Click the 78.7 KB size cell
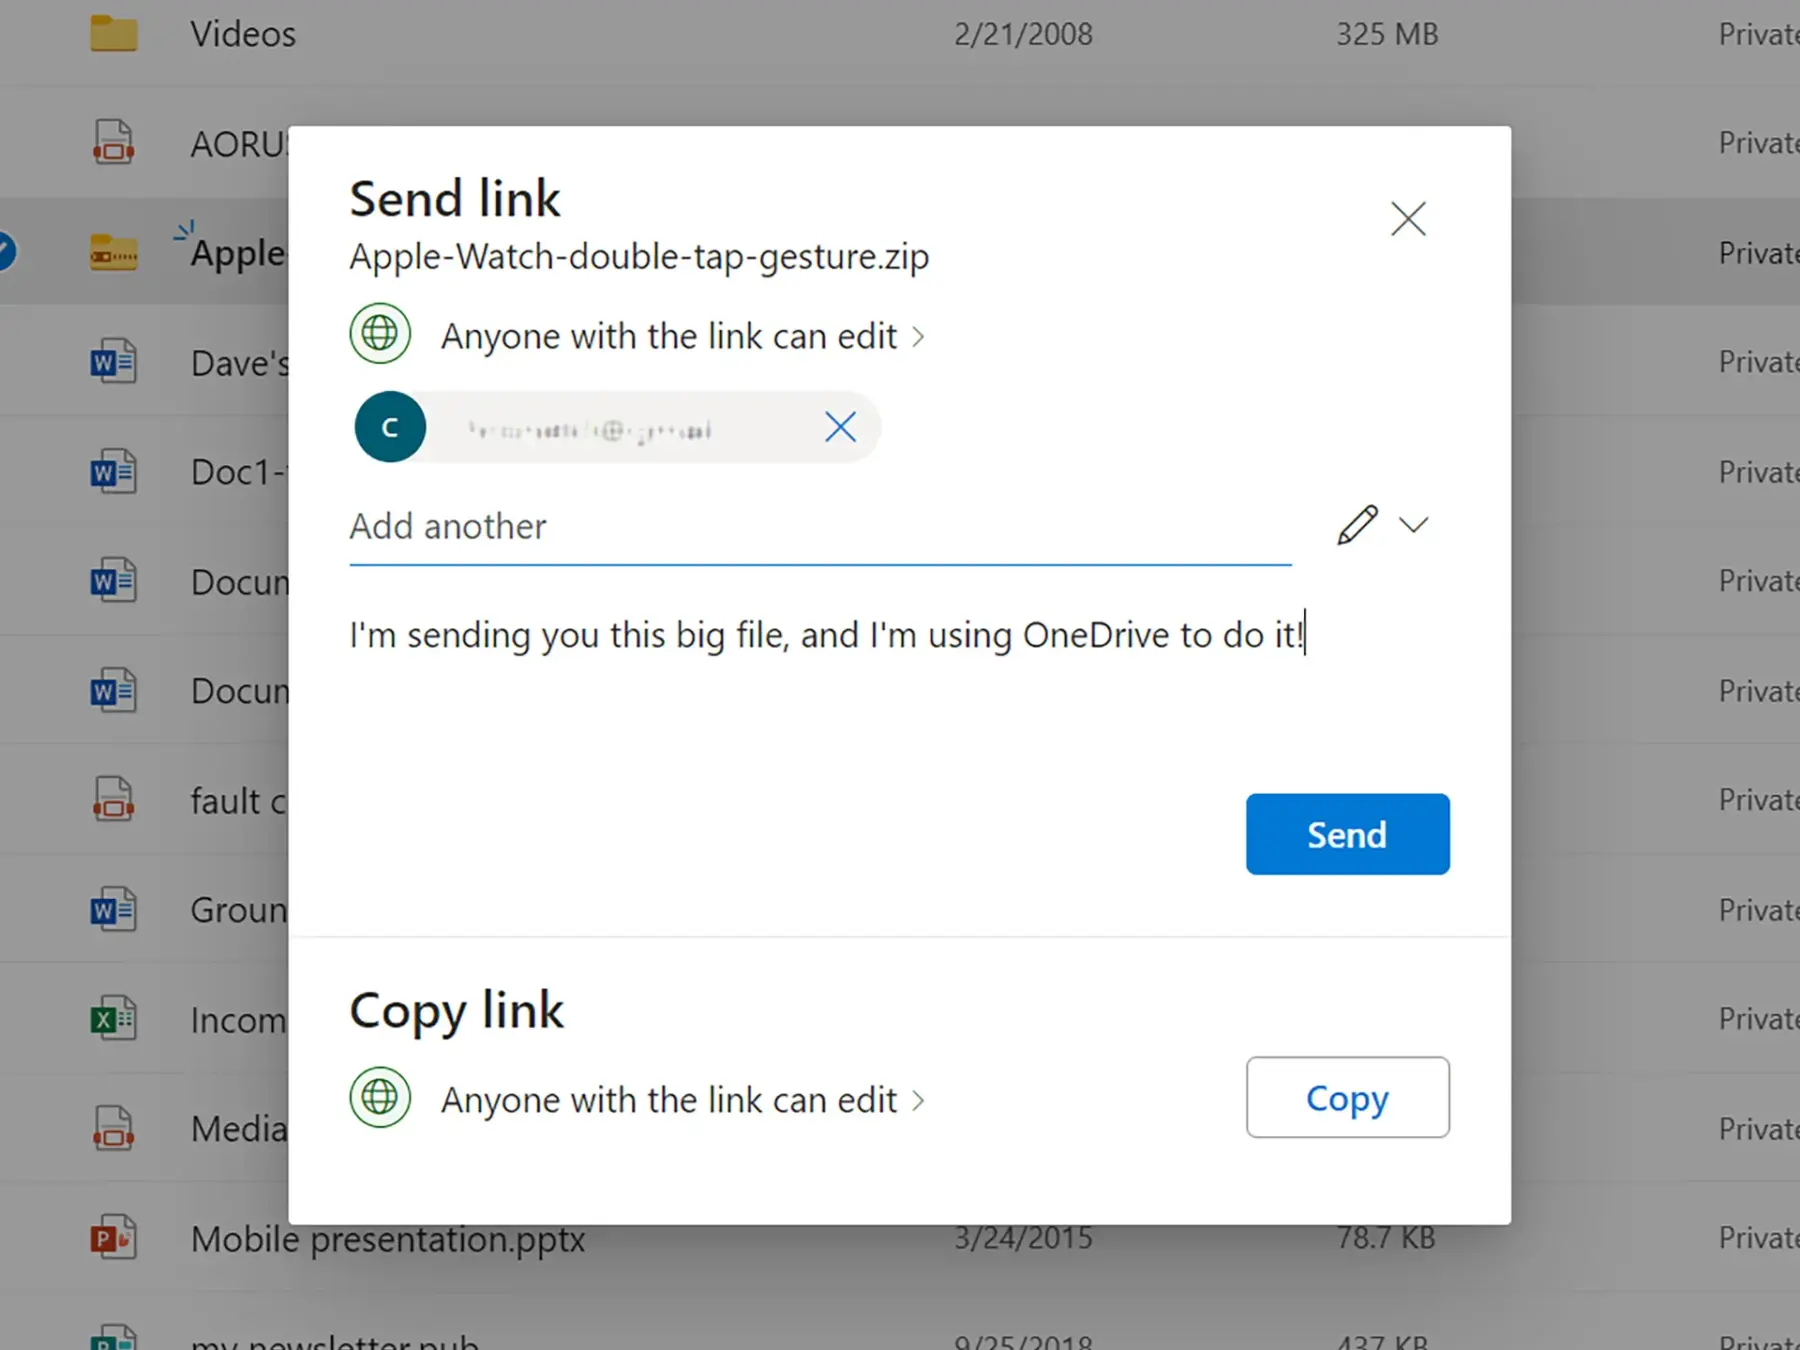This screenshot has width=1800, height=1350. tap(1386, 1238)
